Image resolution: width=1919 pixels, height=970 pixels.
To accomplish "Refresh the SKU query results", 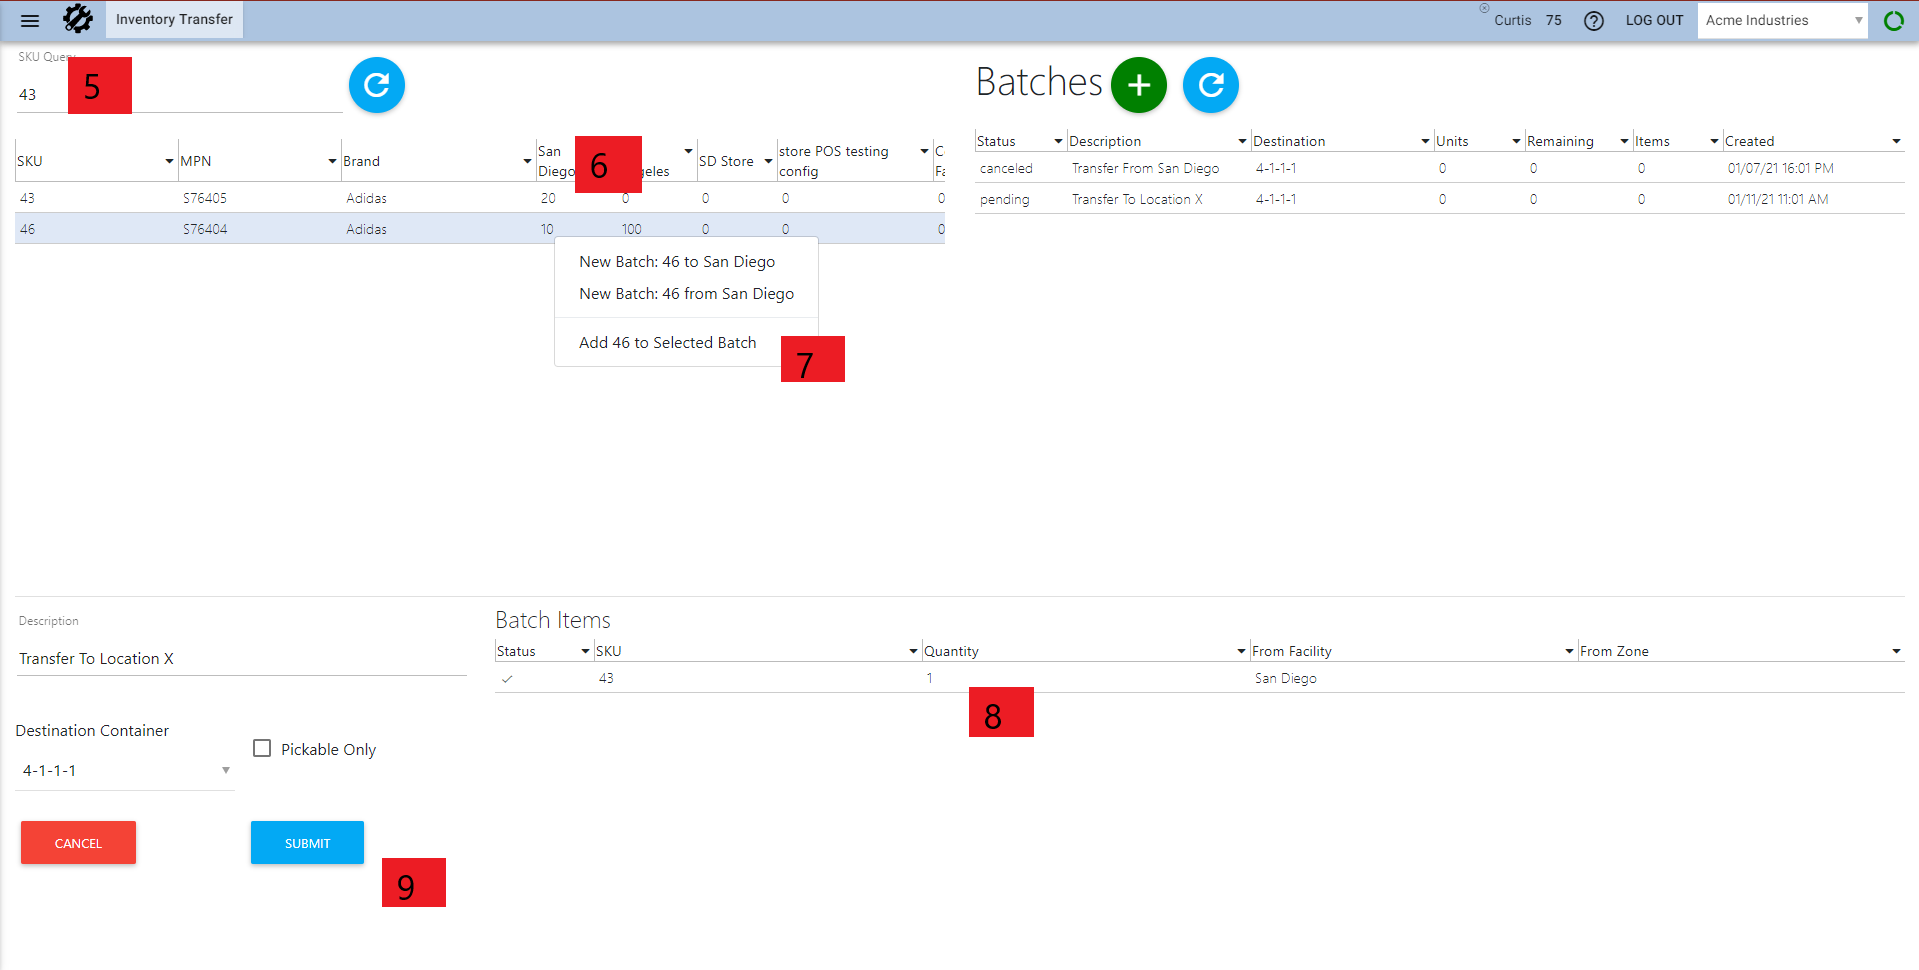I will (x=376, y=85).
